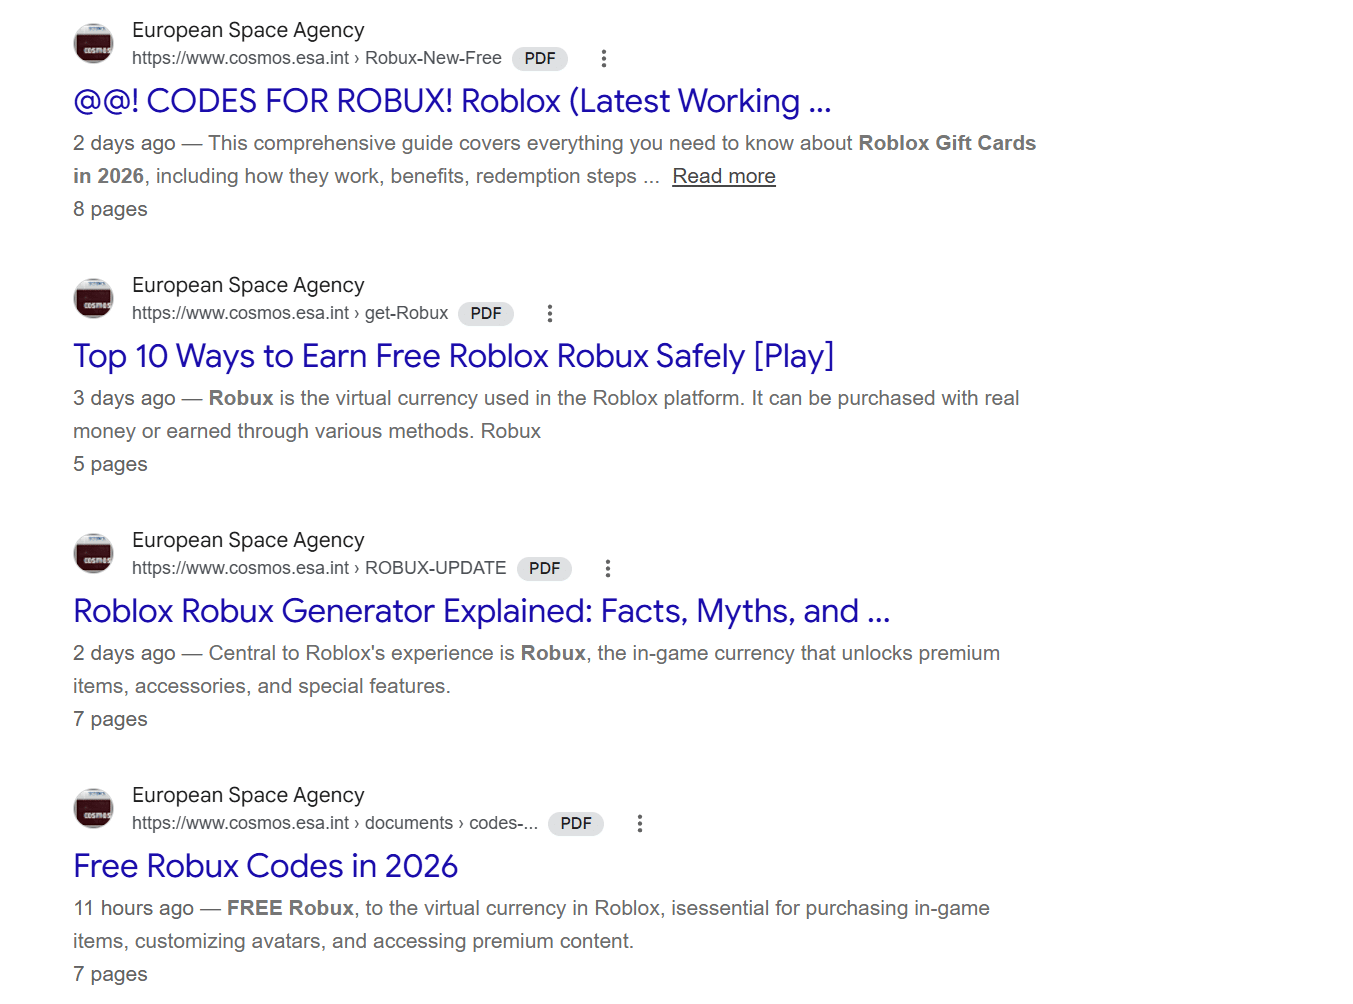This screenshot has width=1353, height=1004.
Task: Click '5 pages' text under second result
Action: click(110, 464)
